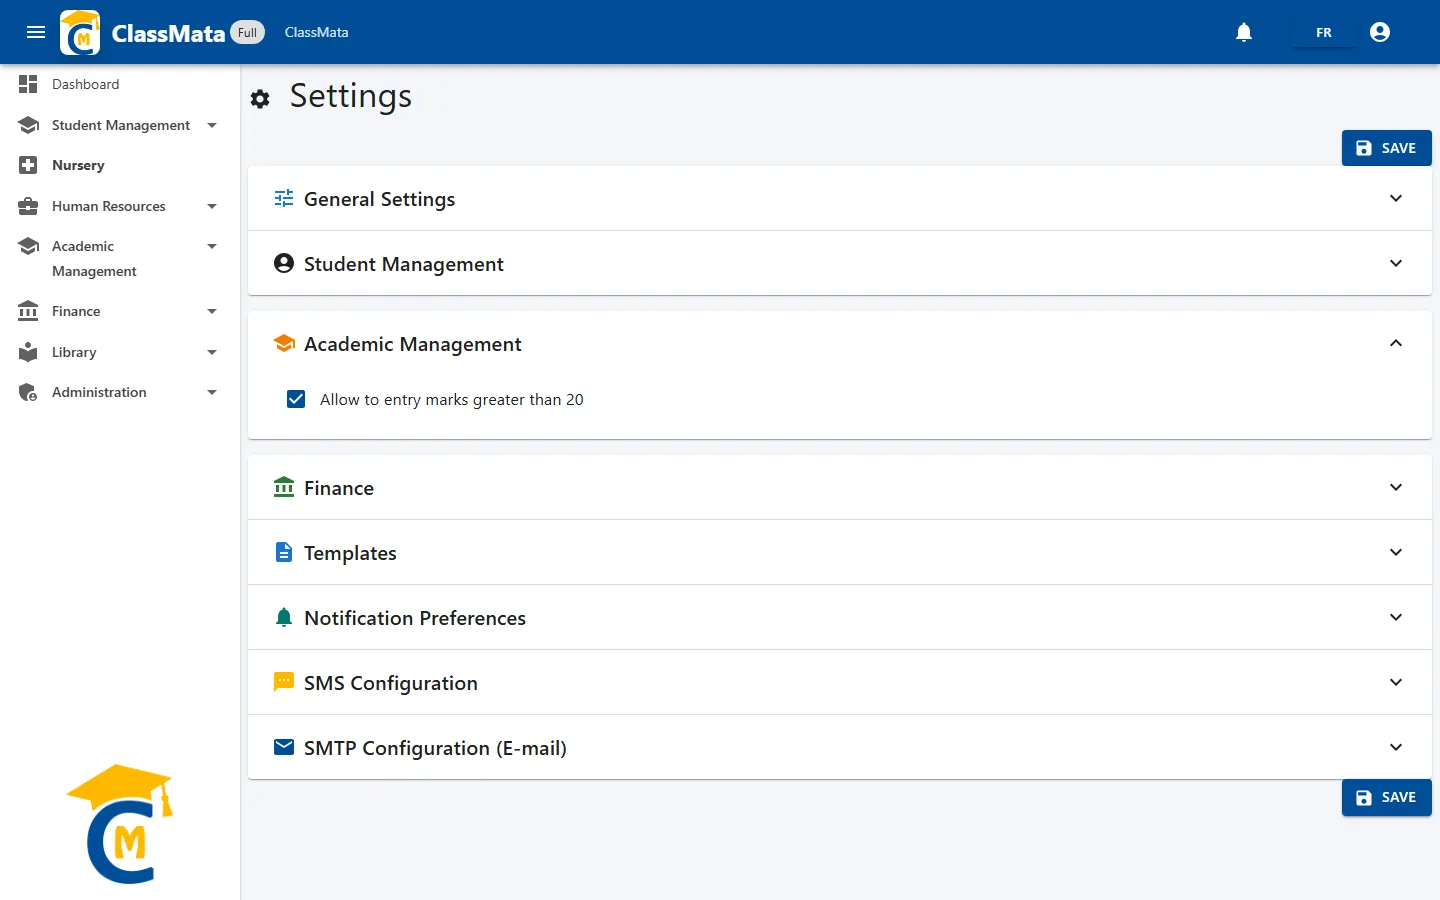
Task: Expand Library sidebar dropdown arrow
Action: pos(212,352)
